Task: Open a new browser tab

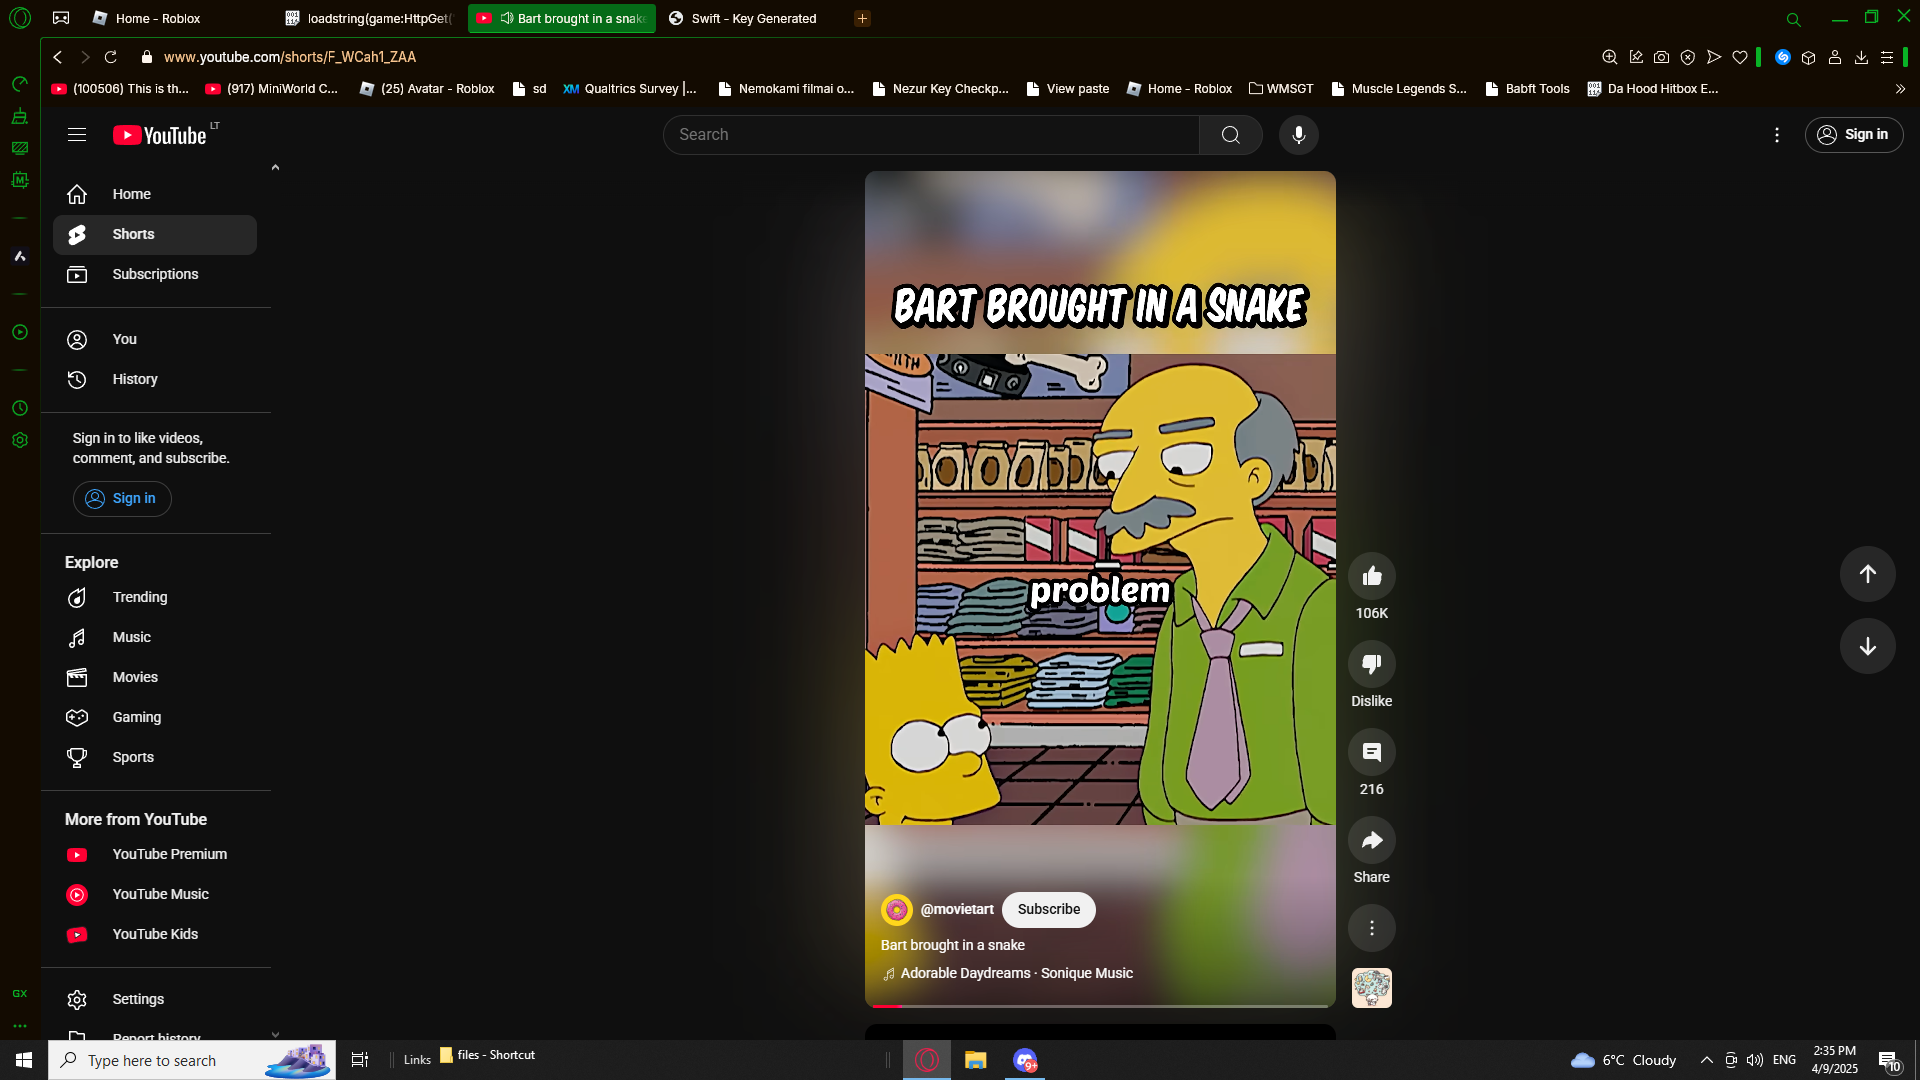Action: click(x=862, y=18)
